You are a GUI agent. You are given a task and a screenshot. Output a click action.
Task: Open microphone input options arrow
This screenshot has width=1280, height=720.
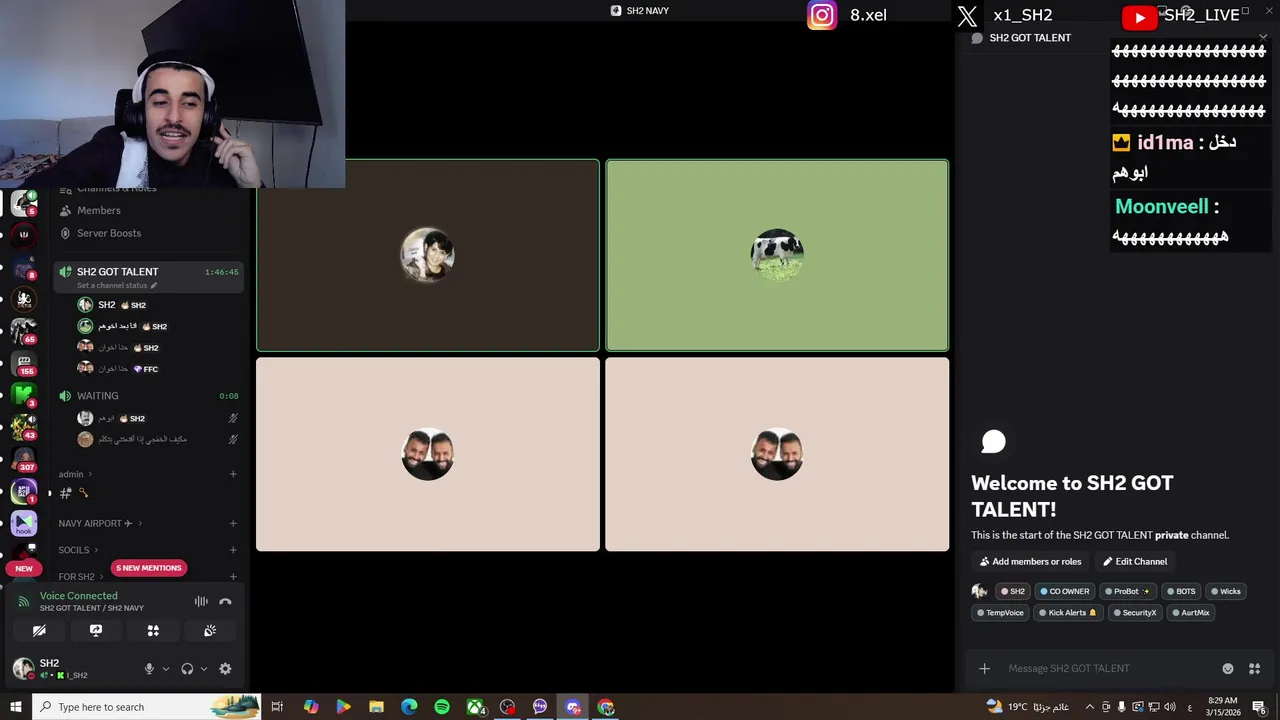coord(166,669)
